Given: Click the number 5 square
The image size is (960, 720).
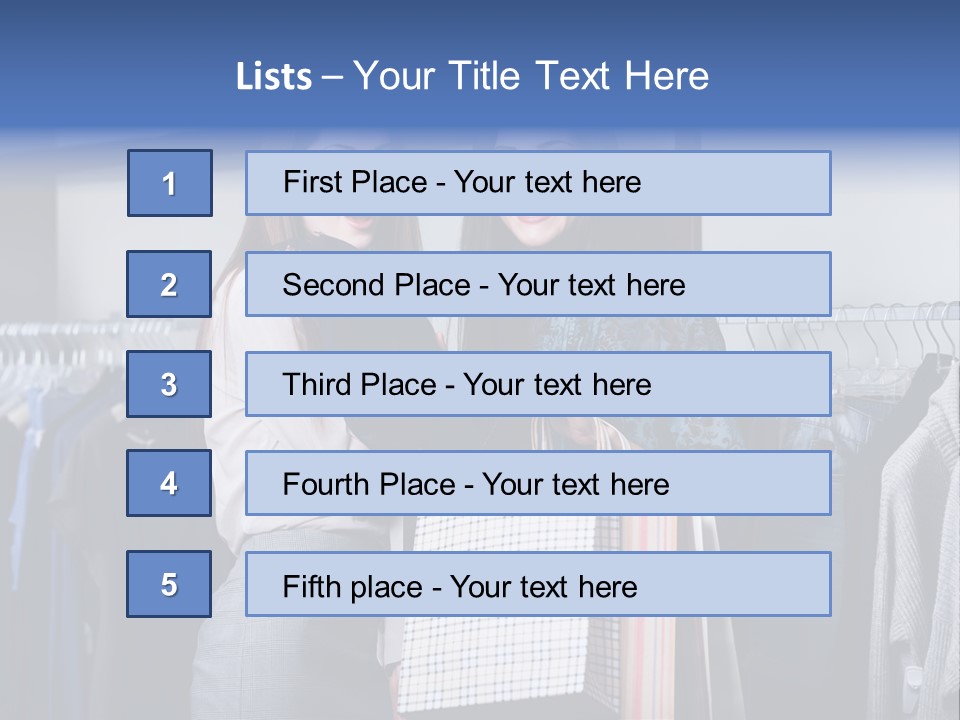Looking at the screenshot, I should 169,584.
